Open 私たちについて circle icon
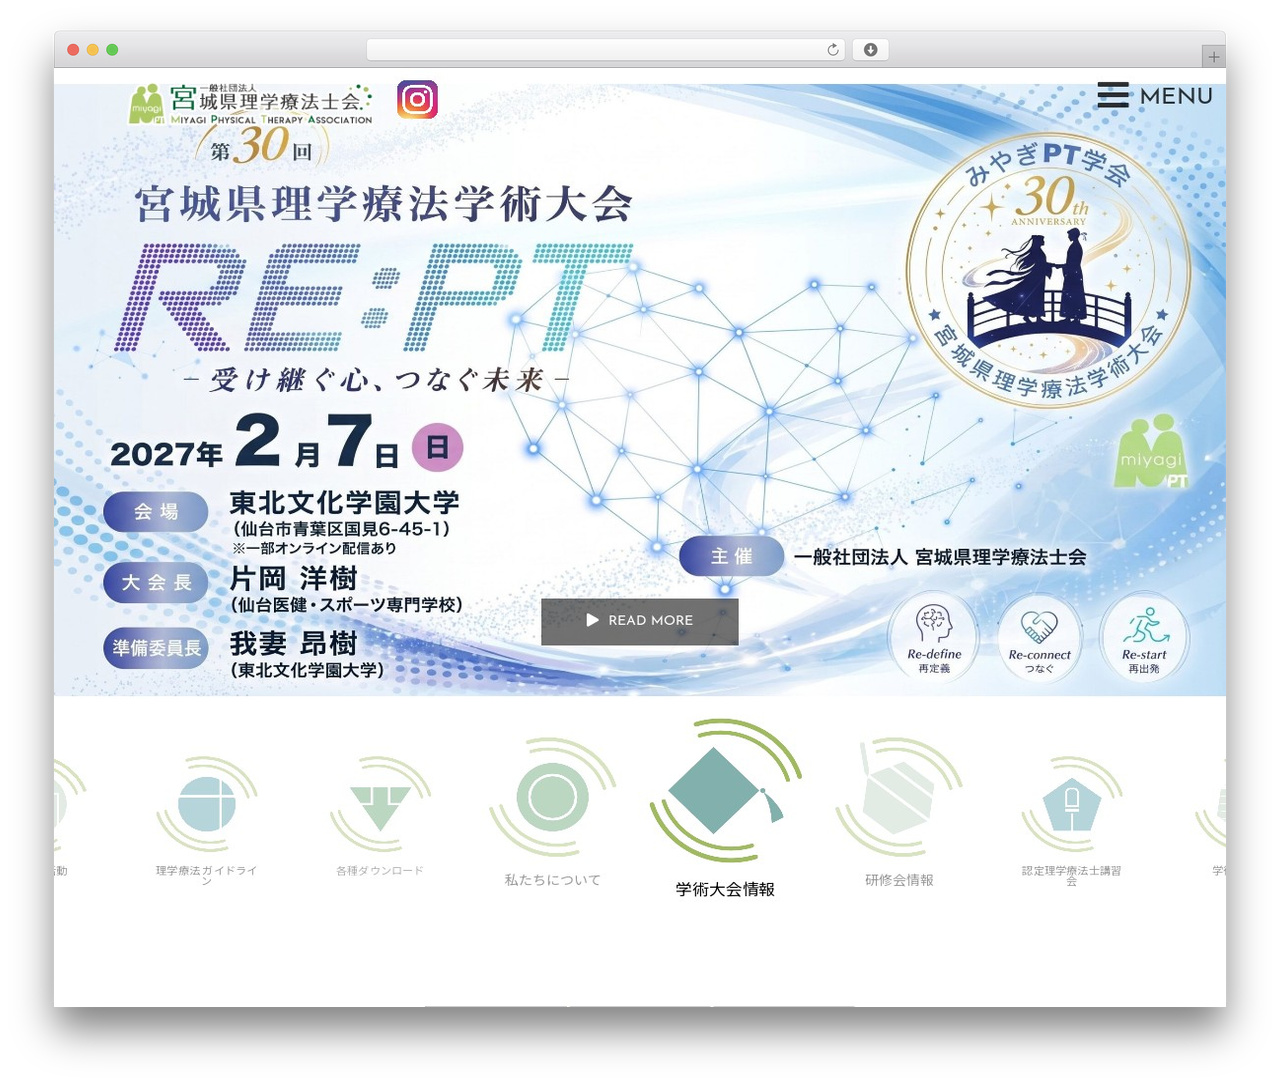The height and width of the screenshot is (1084, 1280). coord(552,797)
